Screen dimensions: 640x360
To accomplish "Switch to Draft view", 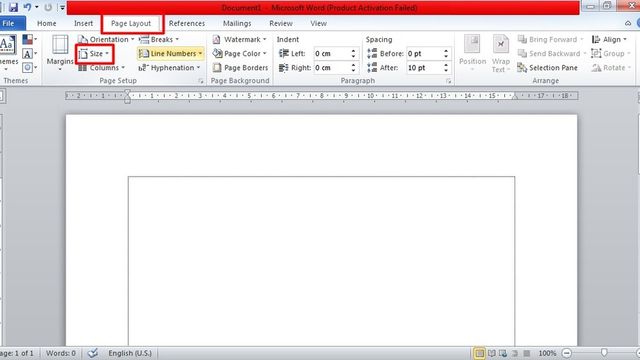I will tap(527, 353).
